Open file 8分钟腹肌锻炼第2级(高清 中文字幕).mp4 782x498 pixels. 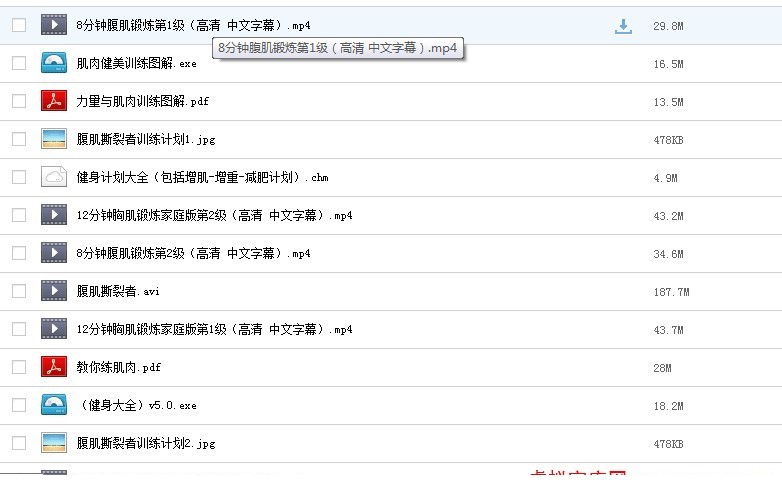point(193,253)
